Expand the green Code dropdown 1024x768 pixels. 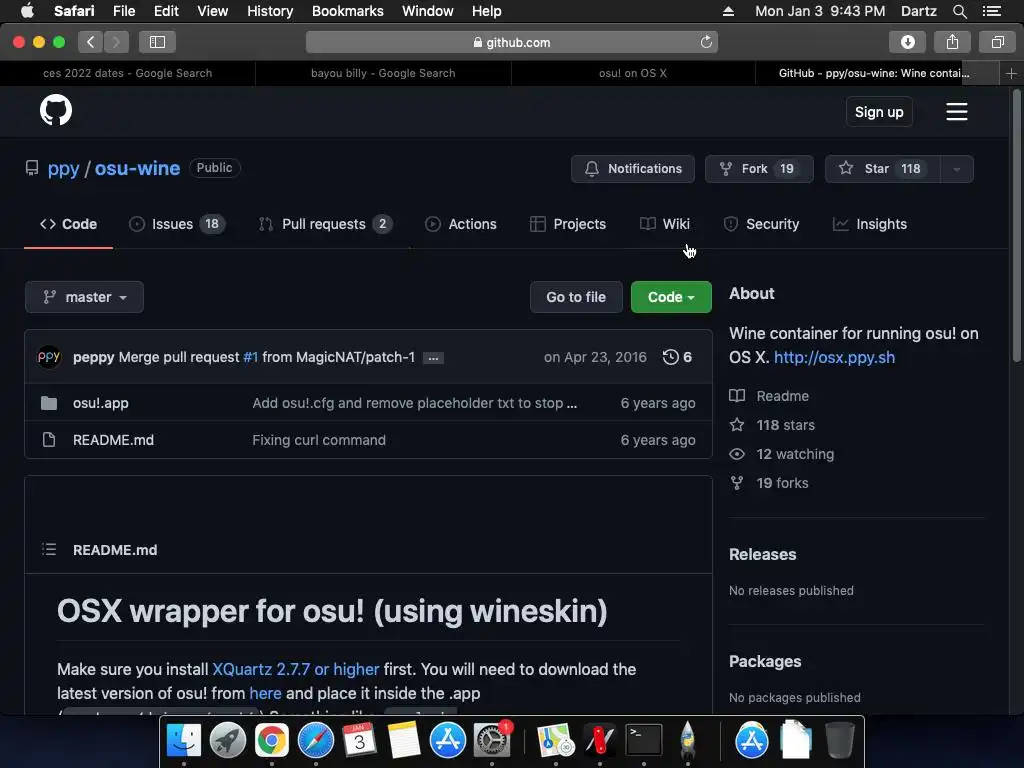pyautogui.click(x=671, y=297)
